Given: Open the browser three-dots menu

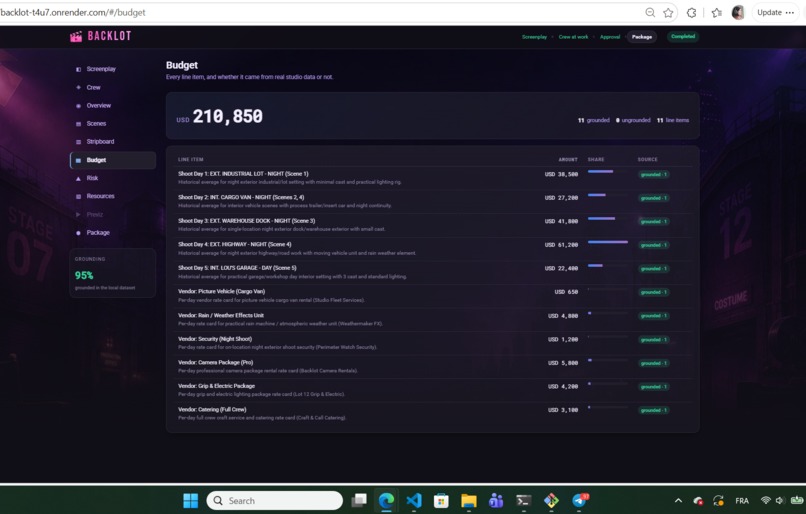Looking at the screenshot, I should 790,12.
